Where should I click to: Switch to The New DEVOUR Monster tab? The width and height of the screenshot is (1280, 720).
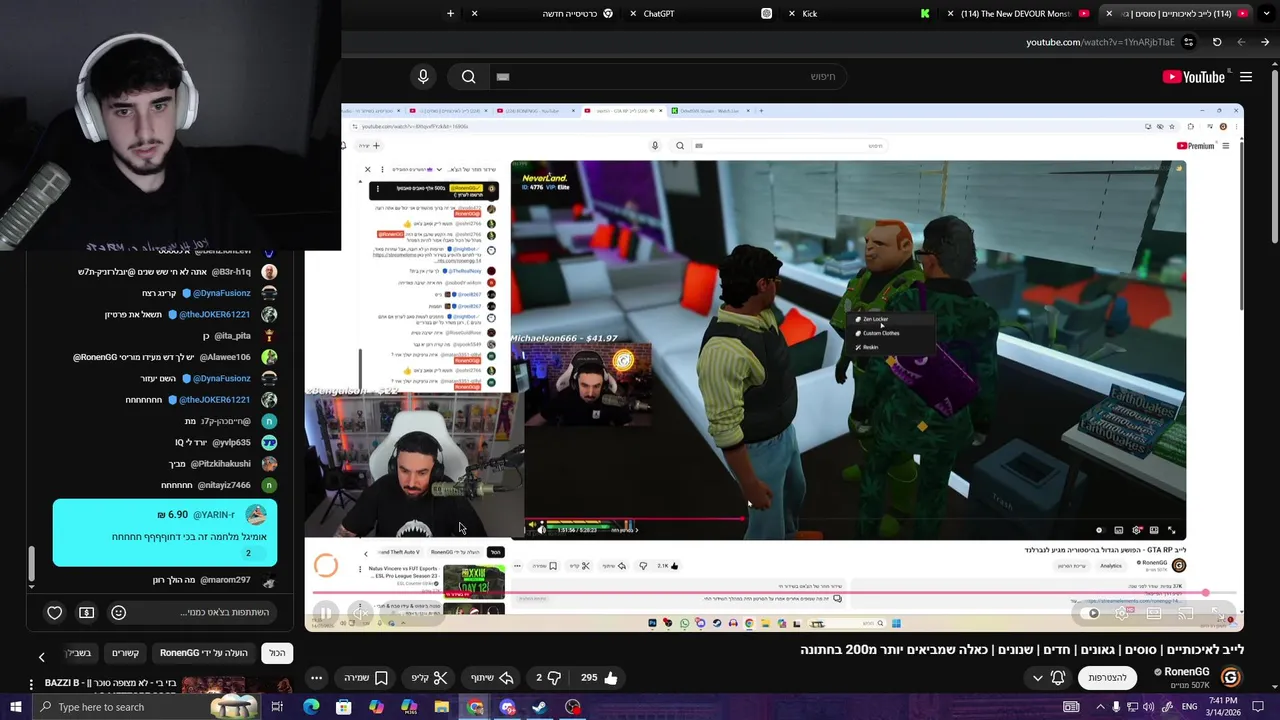[1017, 14]
